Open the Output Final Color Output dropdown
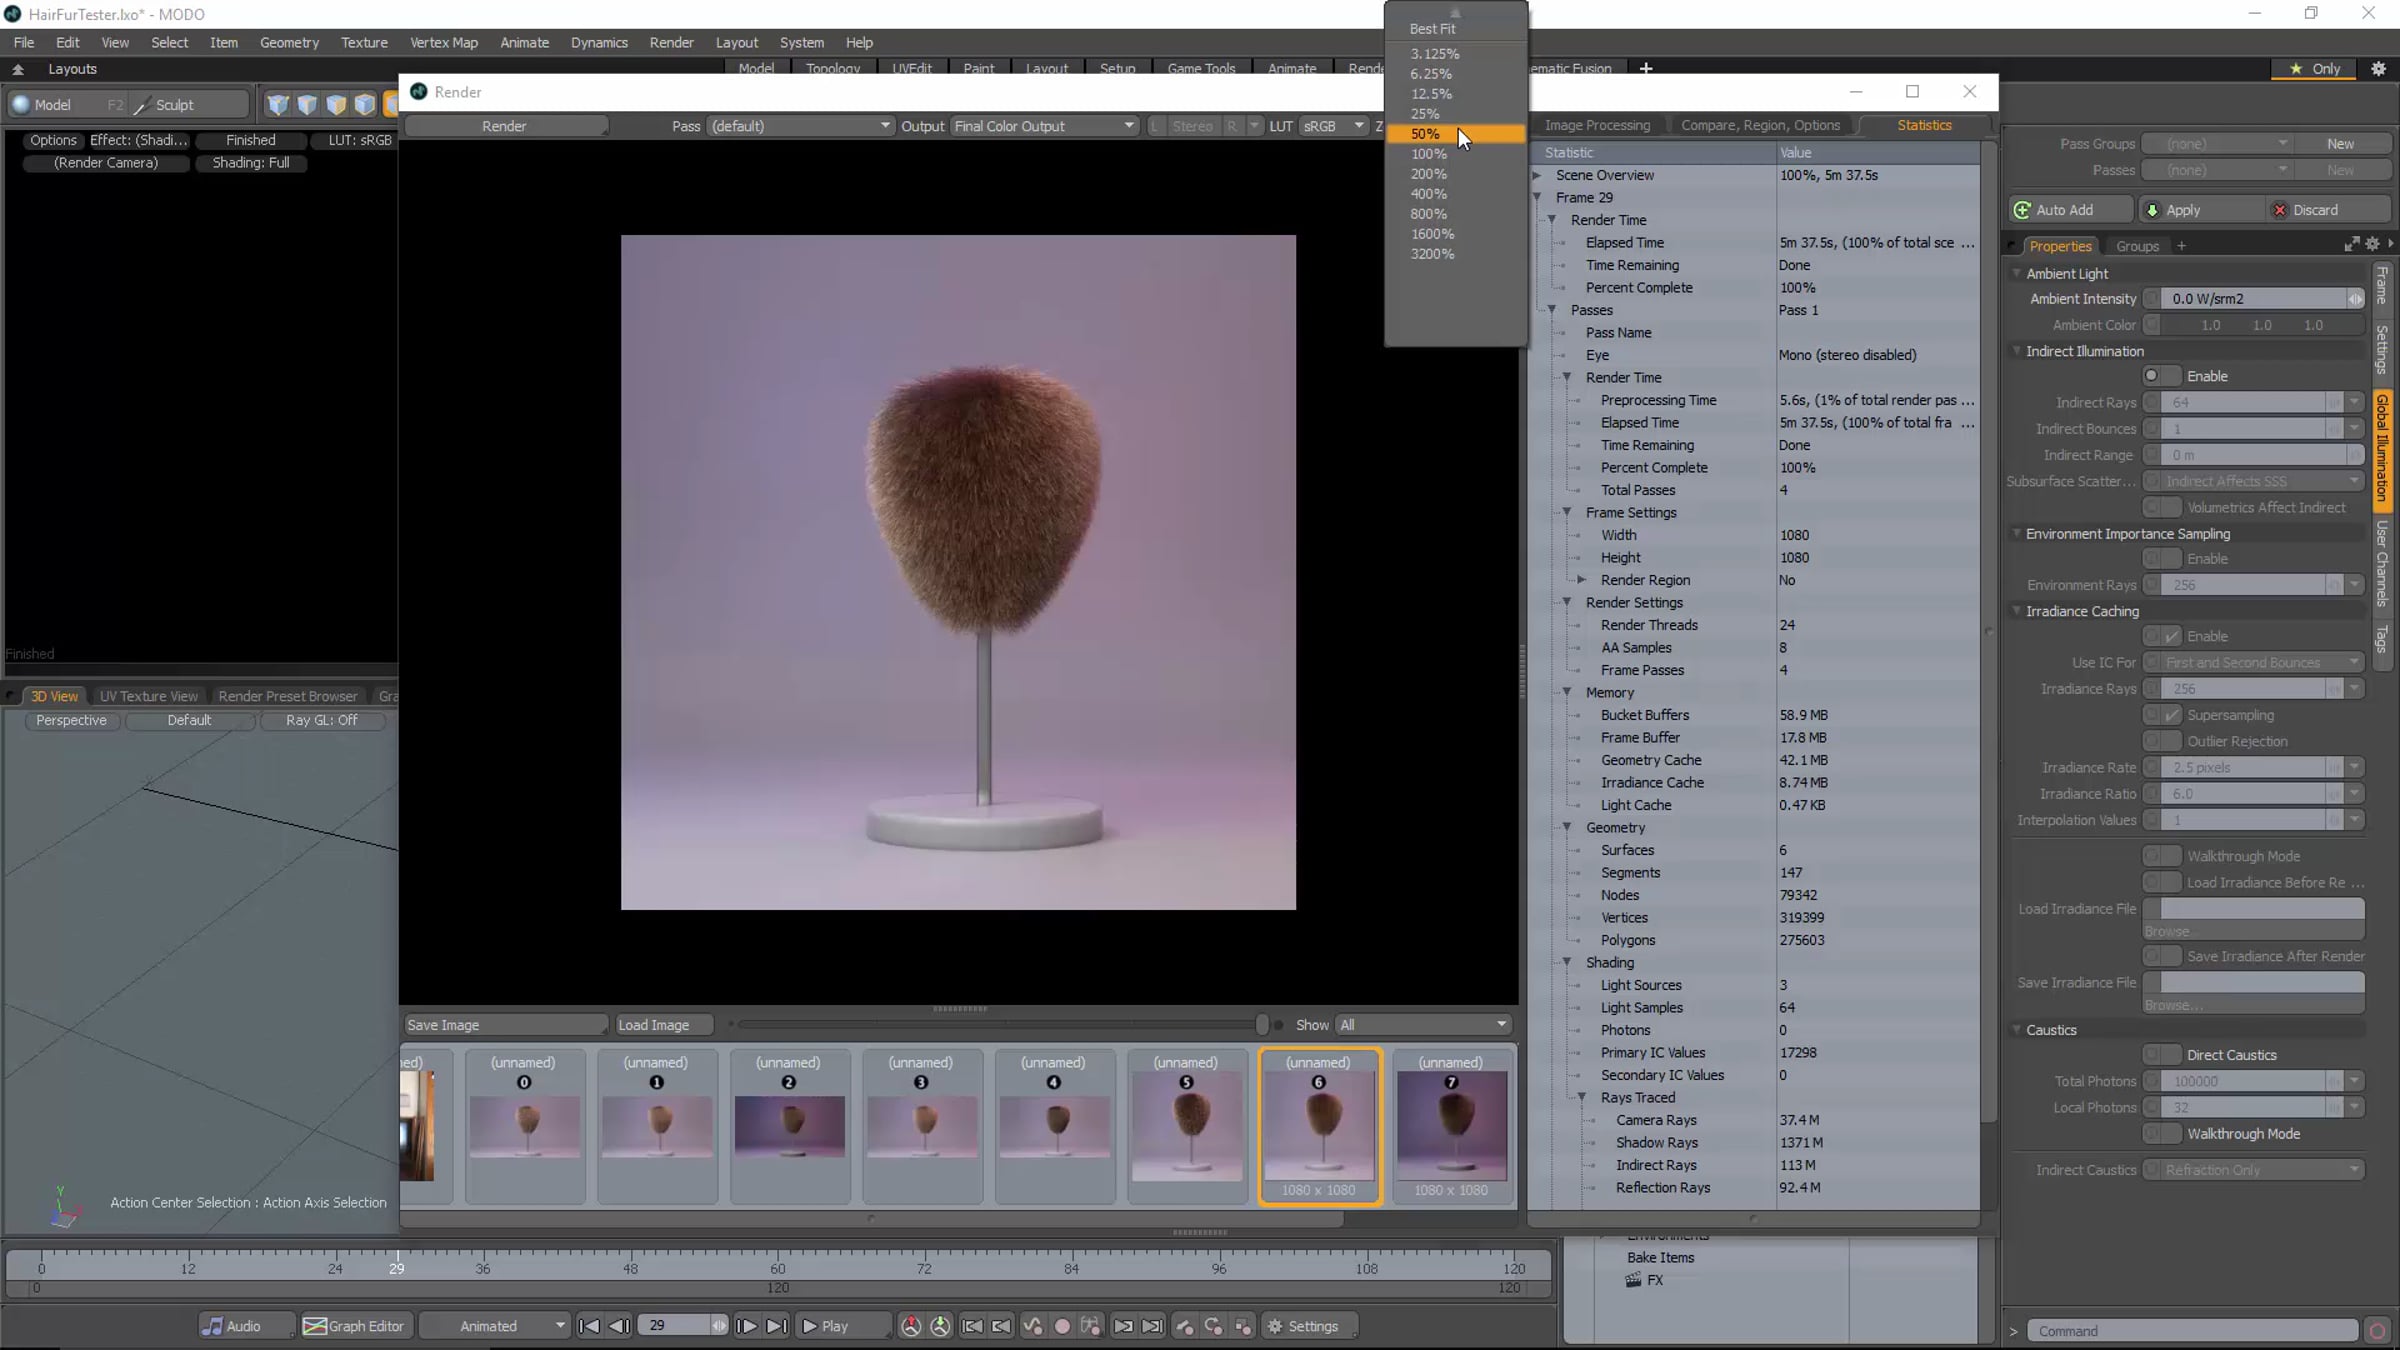The image size is (2400, 1350). (1043, 126)
